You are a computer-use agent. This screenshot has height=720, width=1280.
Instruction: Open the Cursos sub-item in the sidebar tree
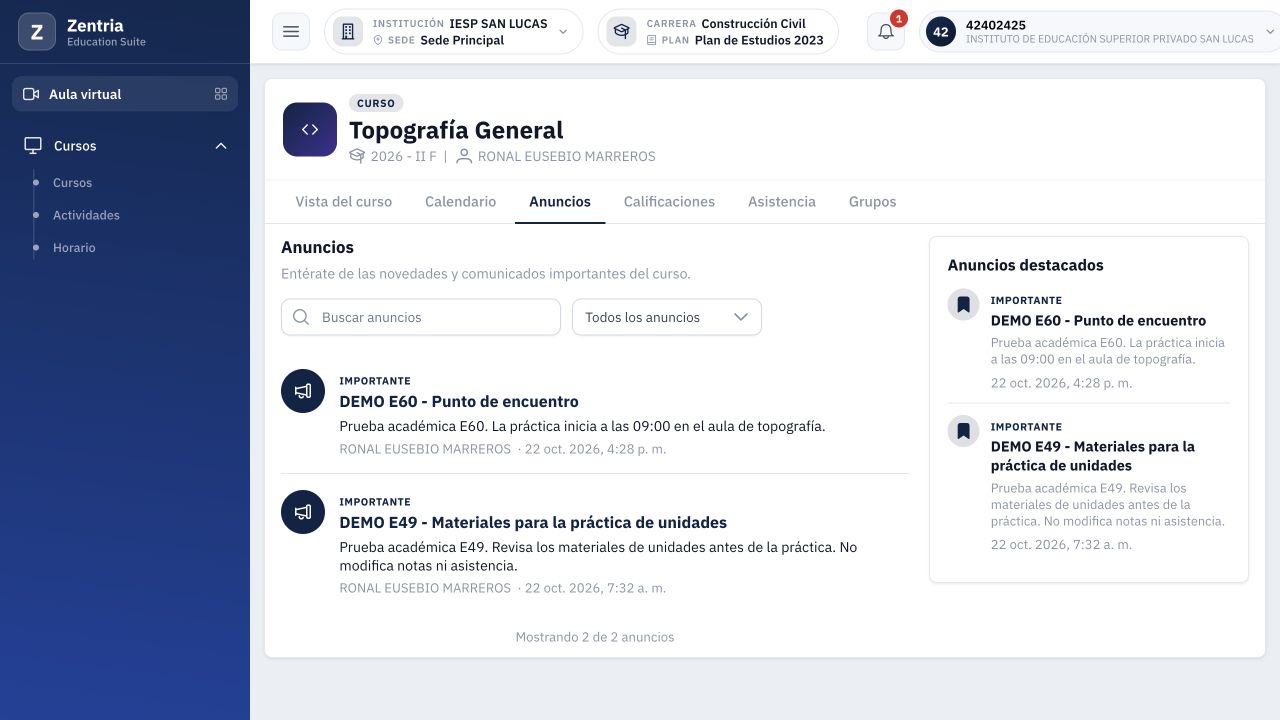click(72, 183)
